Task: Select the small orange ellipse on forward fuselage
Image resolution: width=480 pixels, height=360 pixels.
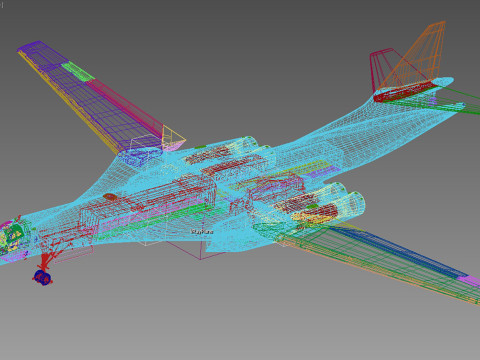Action: point(110,197)
